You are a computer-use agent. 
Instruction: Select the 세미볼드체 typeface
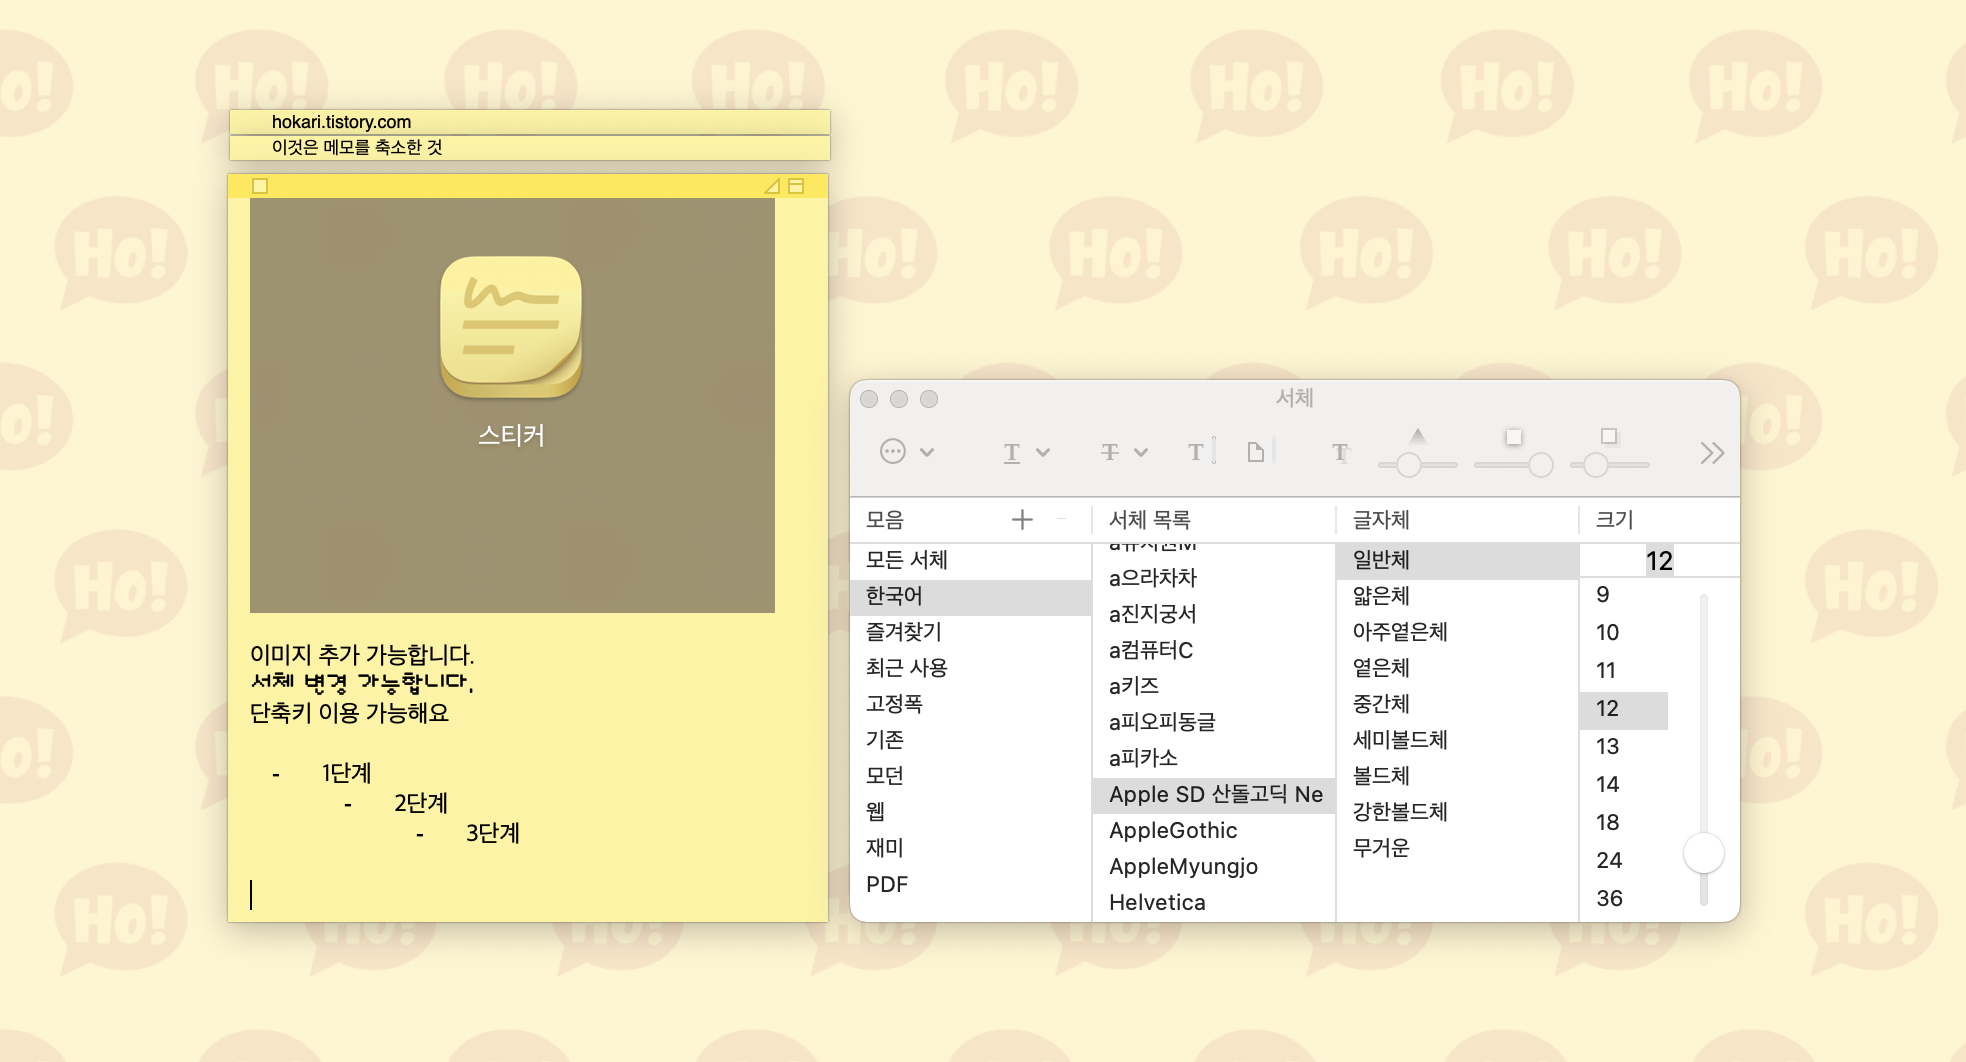point(1457,740)
